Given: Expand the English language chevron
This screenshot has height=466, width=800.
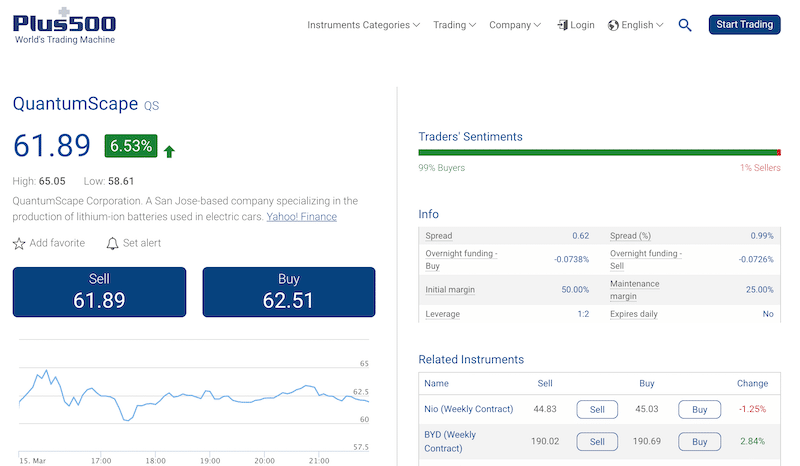Looking at the screenshot, I should tap(660, 25).
